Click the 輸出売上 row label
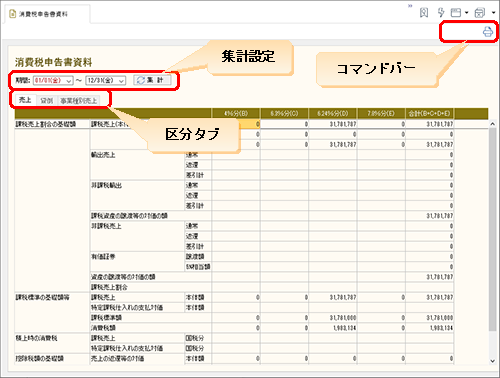 (103, 155)
